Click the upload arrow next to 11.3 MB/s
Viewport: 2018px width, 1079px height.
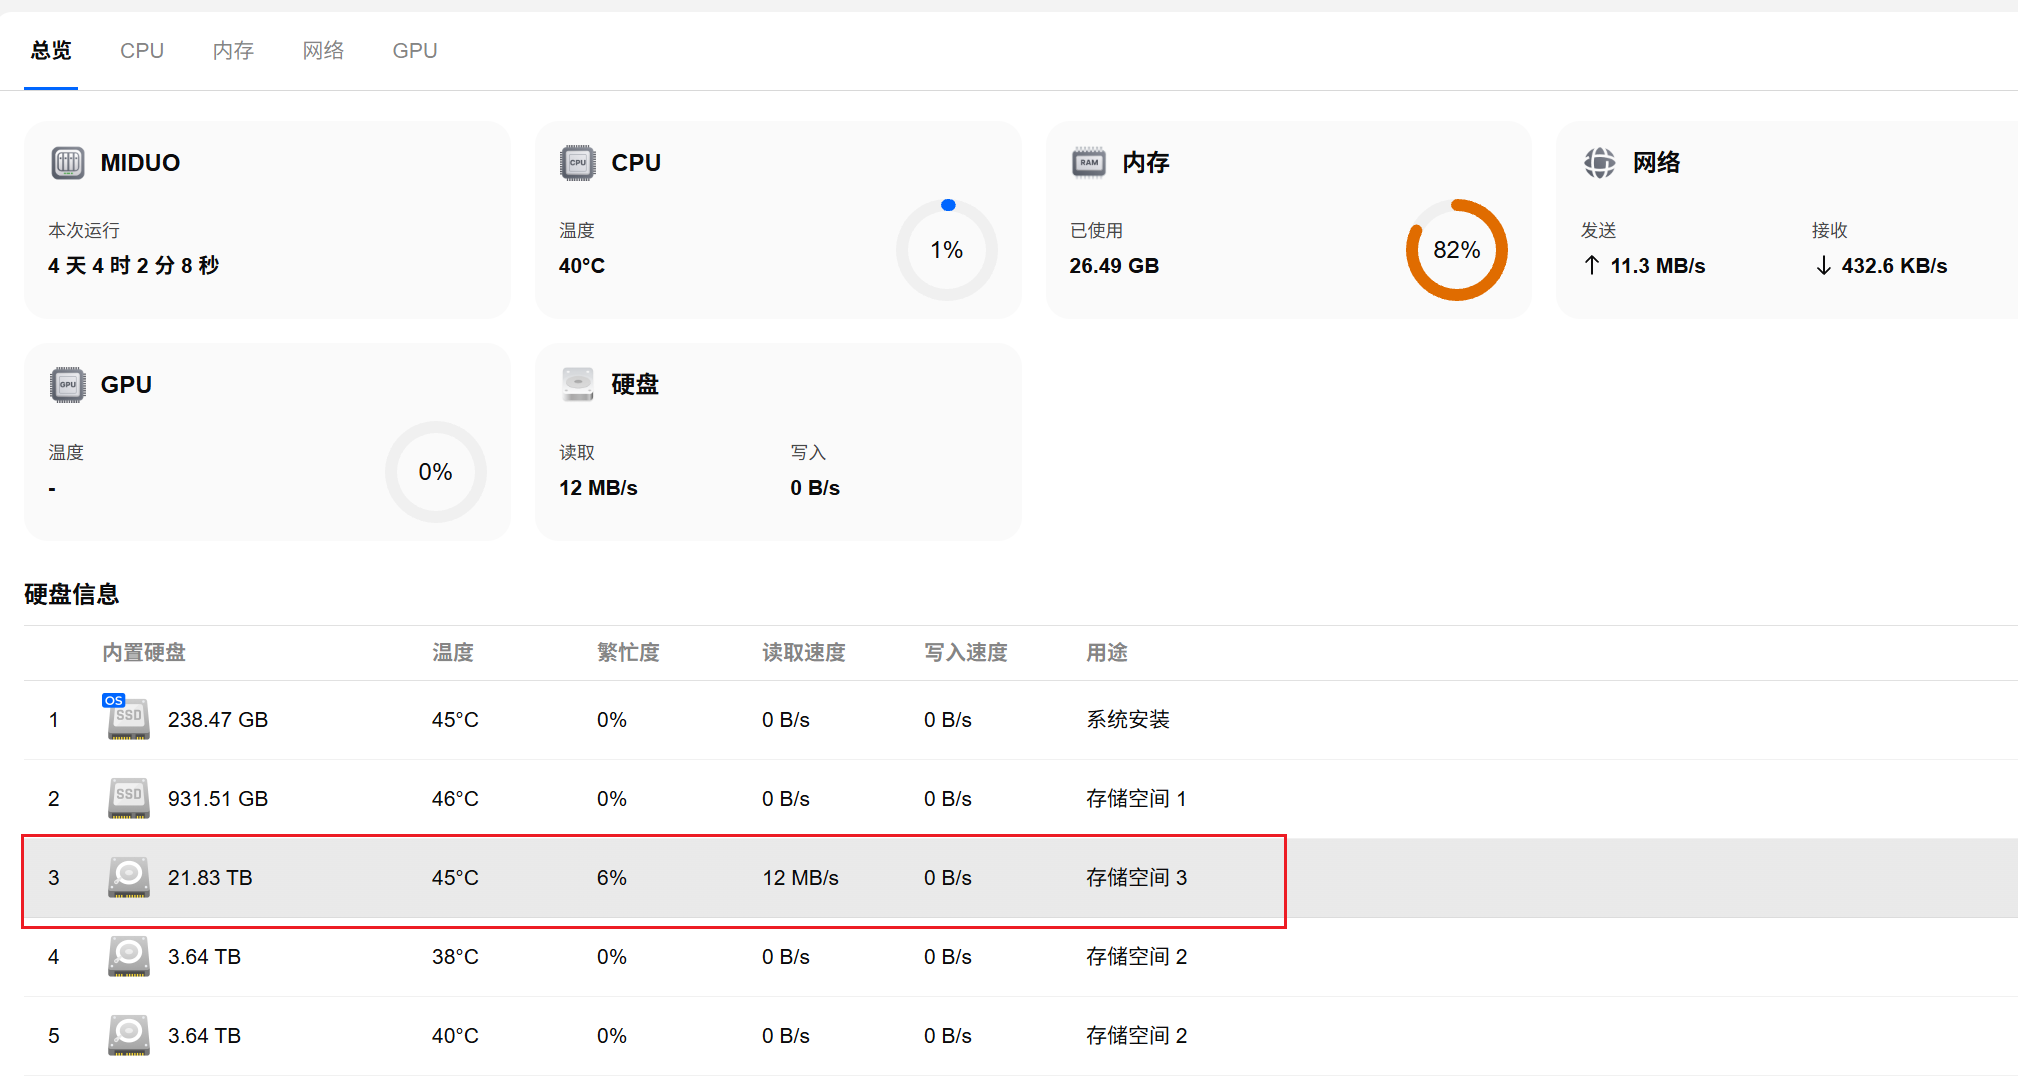click(1592, 265)
